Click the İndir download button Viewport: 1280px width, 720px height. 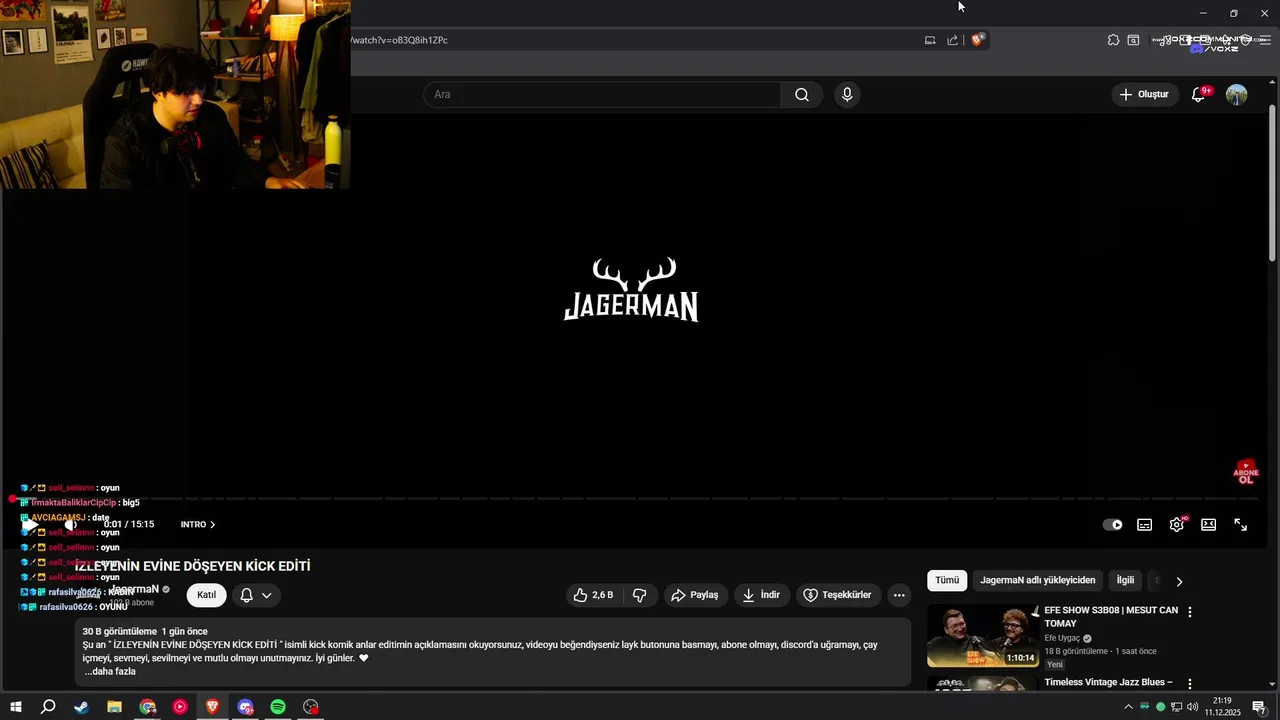(760, 595)
